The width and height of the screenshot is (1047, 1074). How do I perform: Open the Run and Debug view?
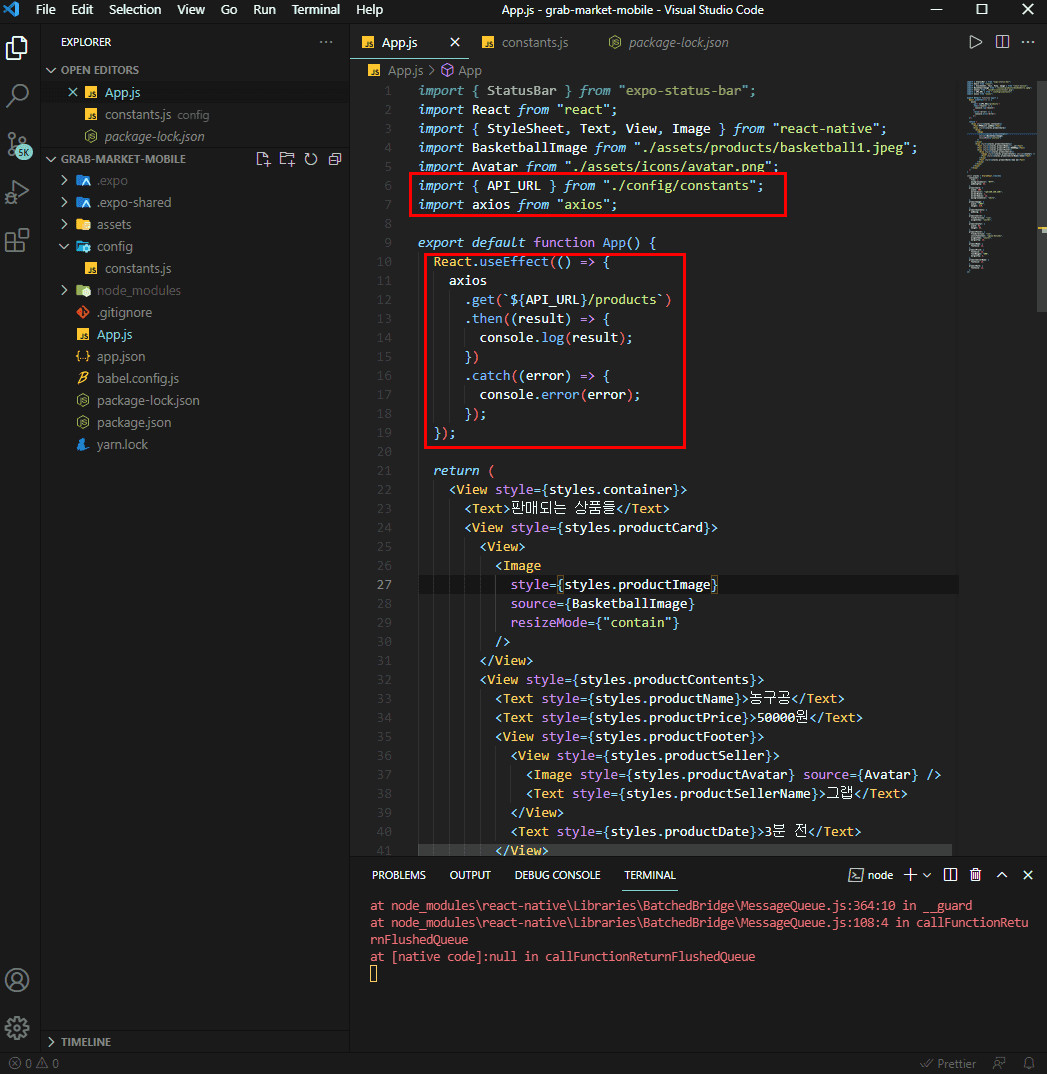point(18,192)
